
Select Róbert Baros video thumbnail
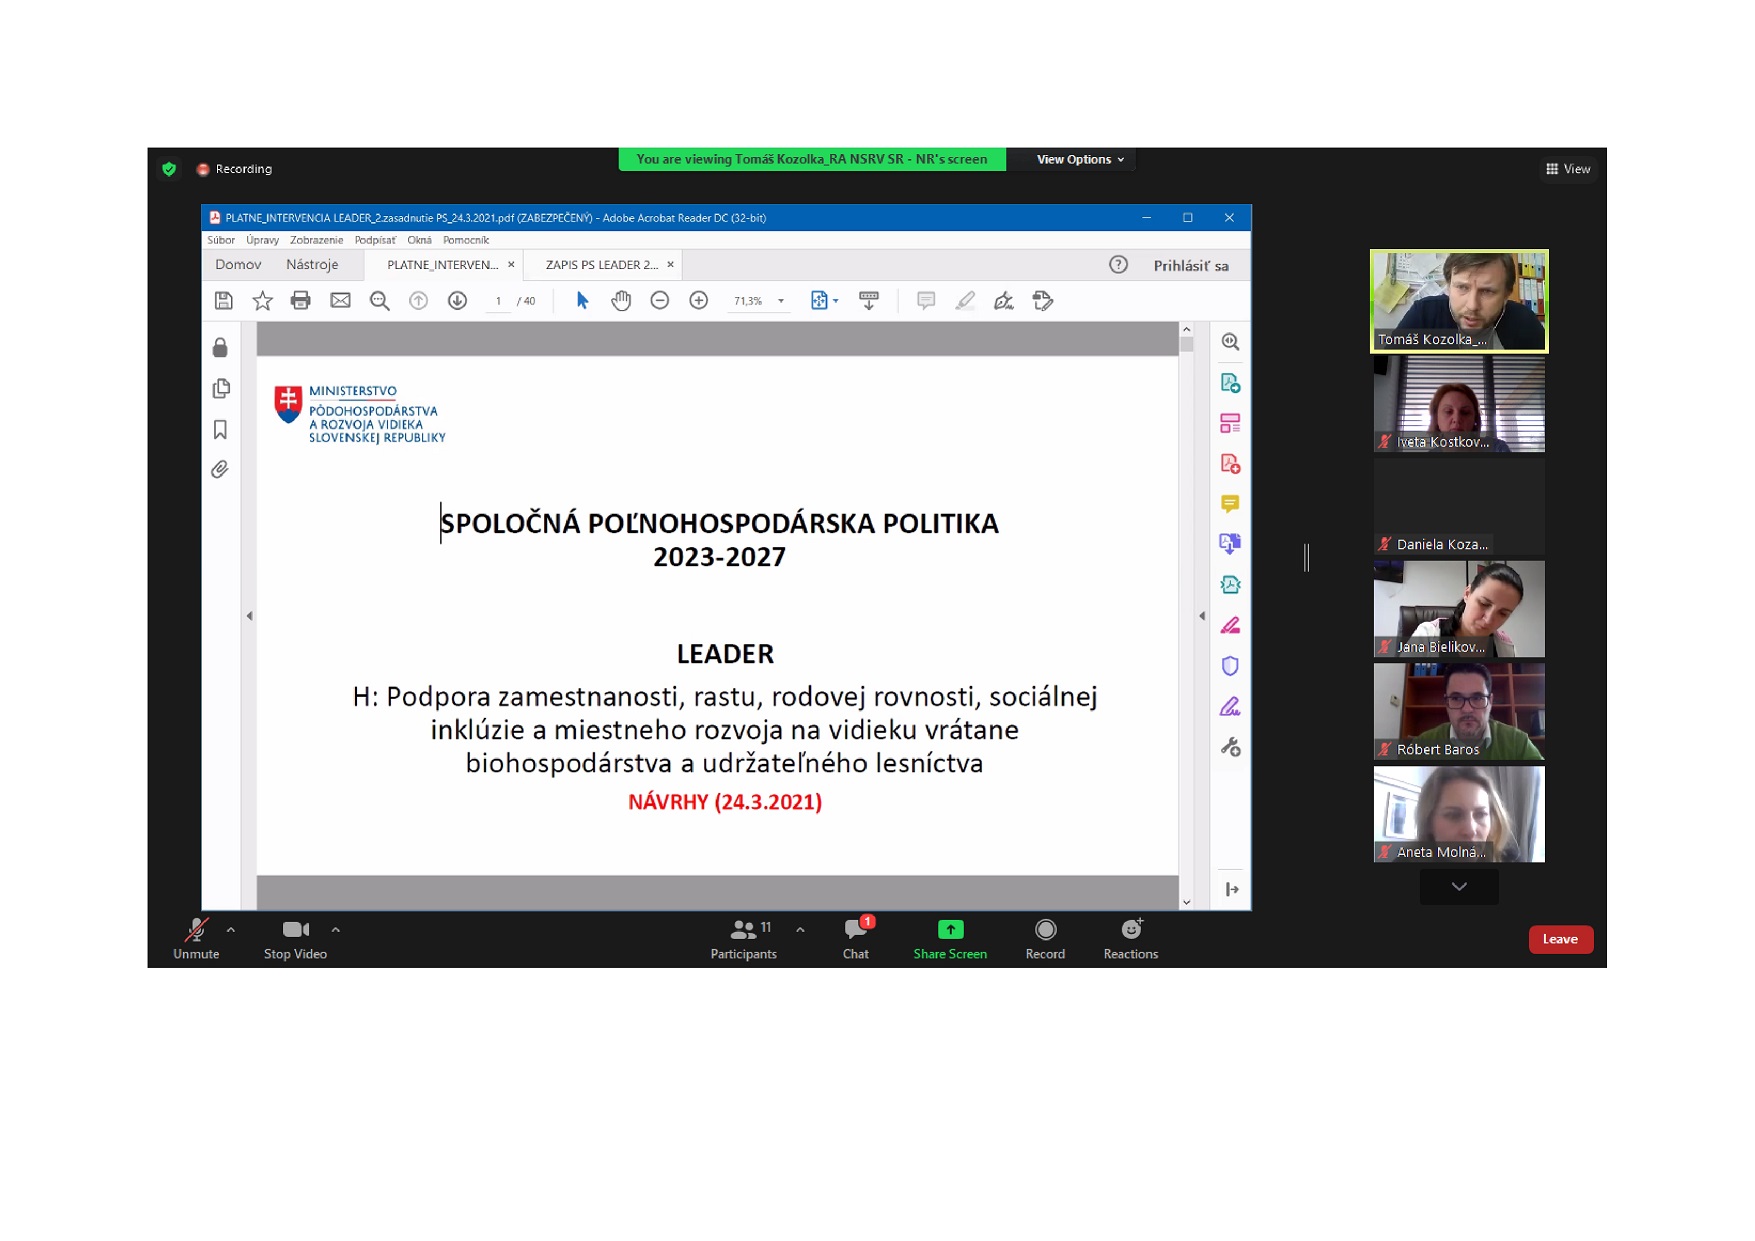[1459, 711]
